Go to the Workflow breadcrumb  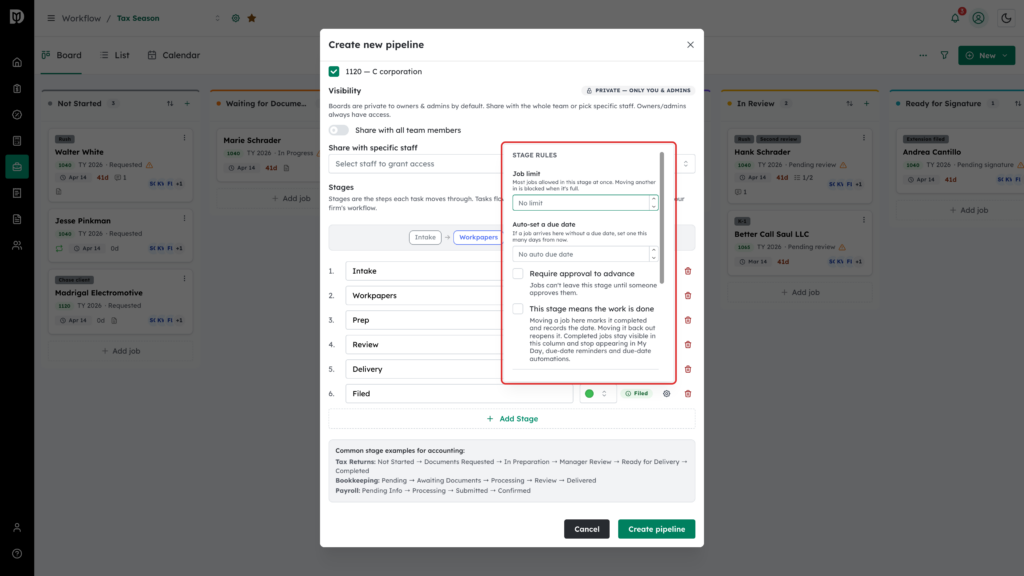pos(81,18)
